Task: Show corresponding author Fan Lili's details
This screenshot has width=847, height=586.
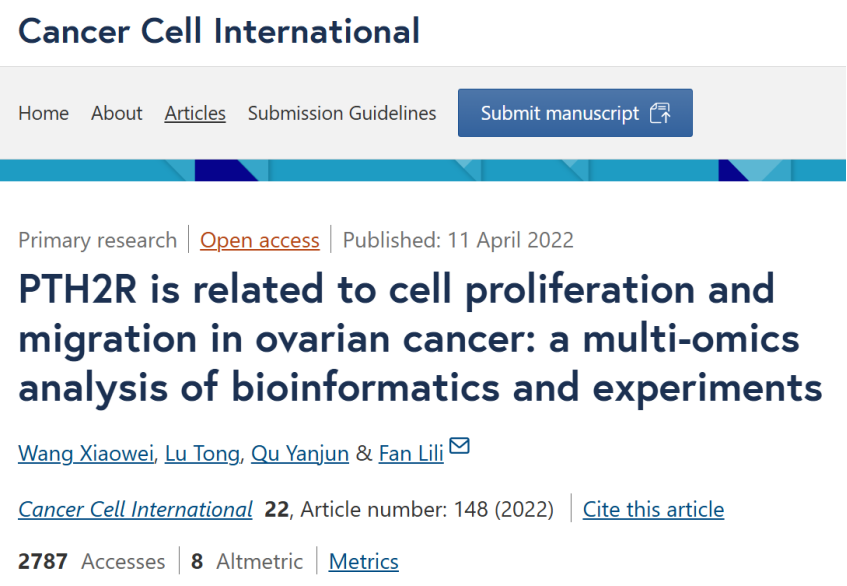Action: tap(411, 453)
